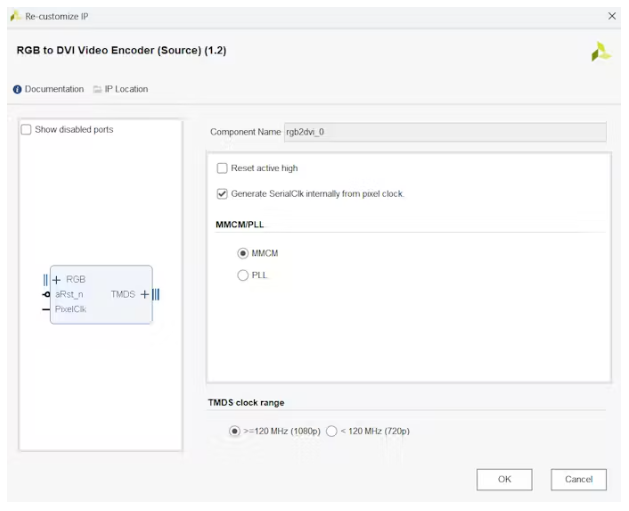Click the RGB bus interface connector
This screenshot has height=511, width=629.
(x=45, y=279)
